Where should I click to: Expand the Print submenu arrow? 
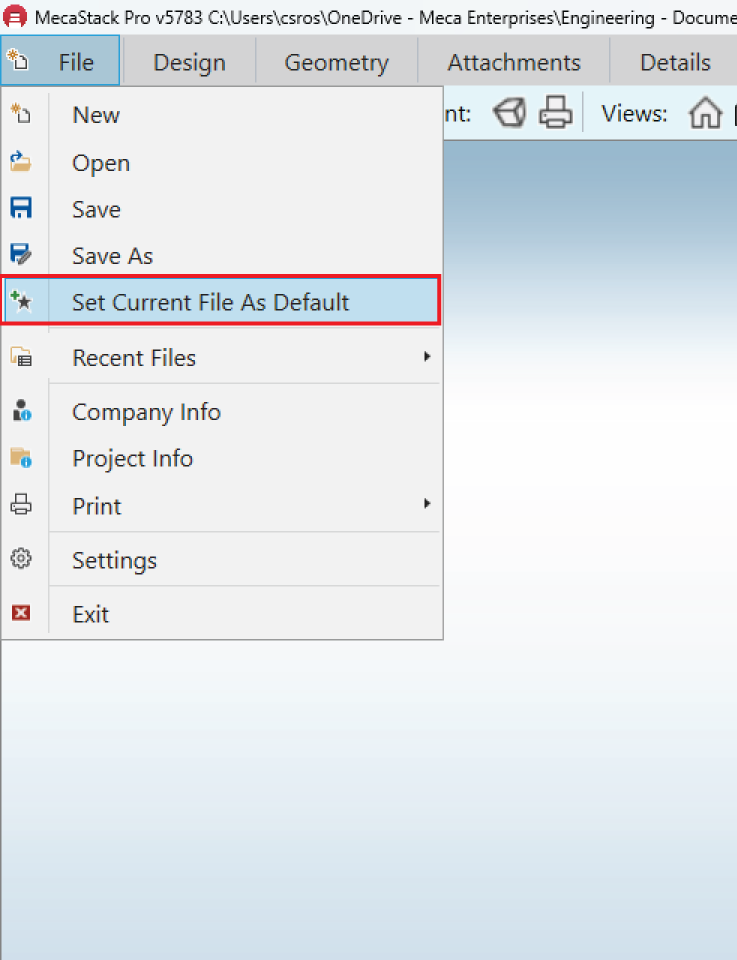pos(427,503)
